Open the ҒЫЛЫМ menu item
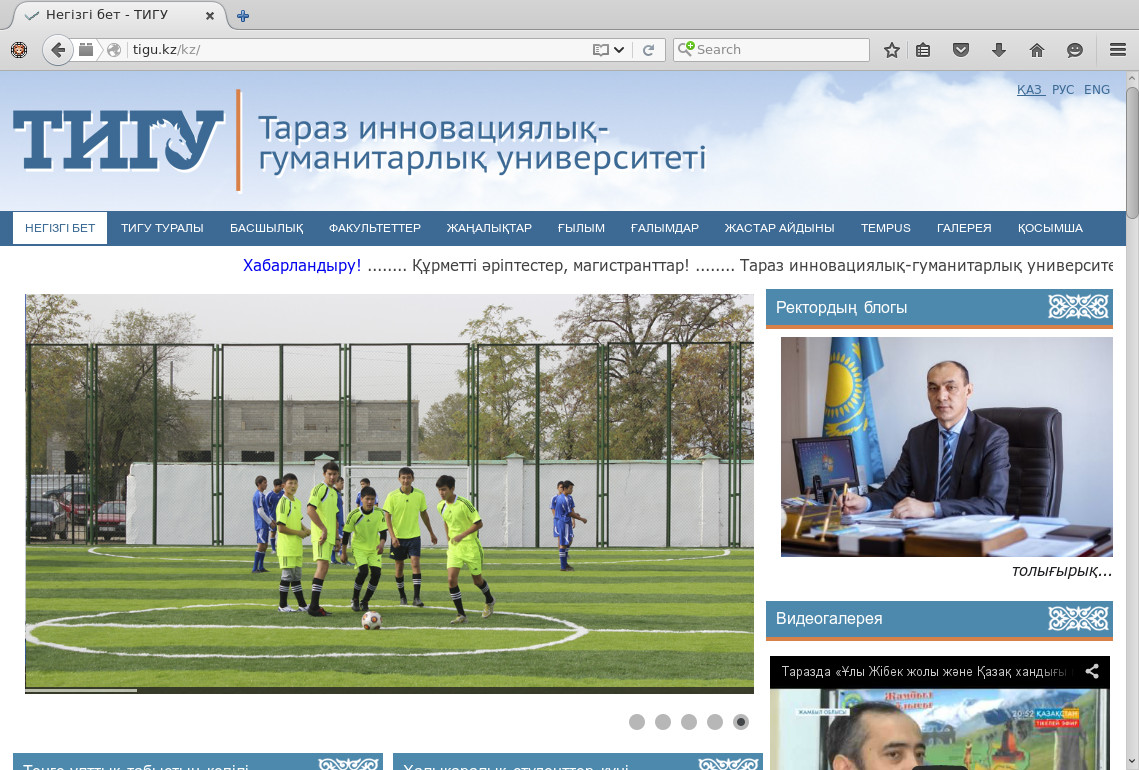Image resolution: width=1139 pixels, height=770 pixels. (581, 228)
